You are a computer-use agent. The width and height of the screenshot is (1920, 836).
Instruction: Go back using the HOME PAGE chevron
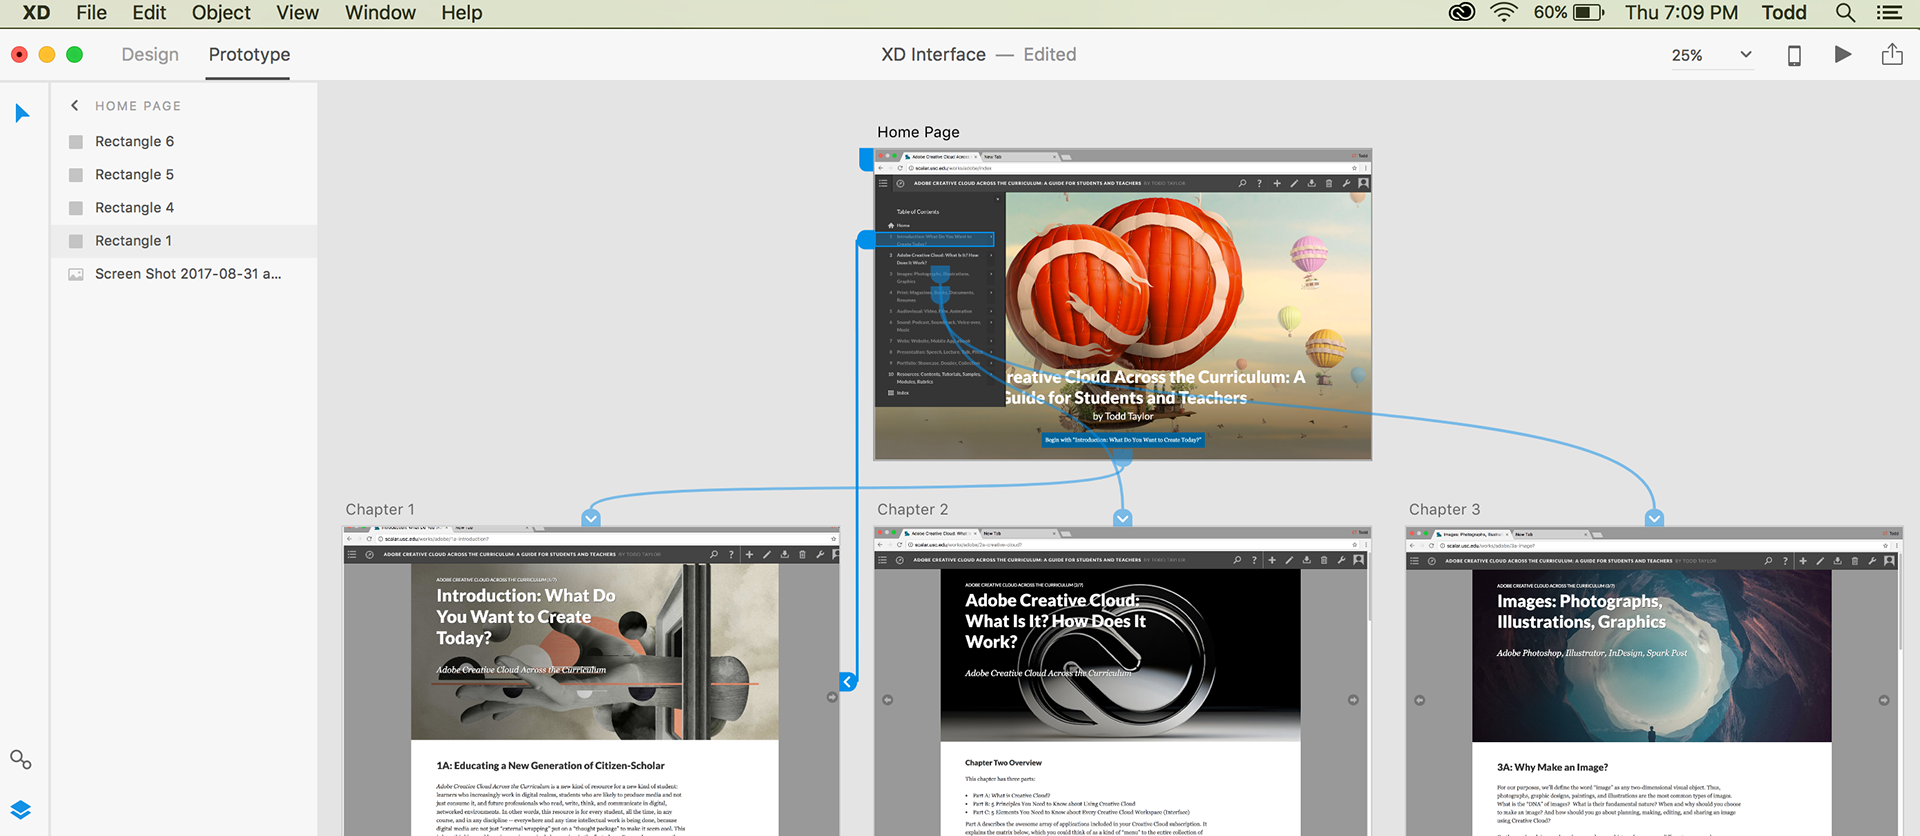[x=74, y=105]
